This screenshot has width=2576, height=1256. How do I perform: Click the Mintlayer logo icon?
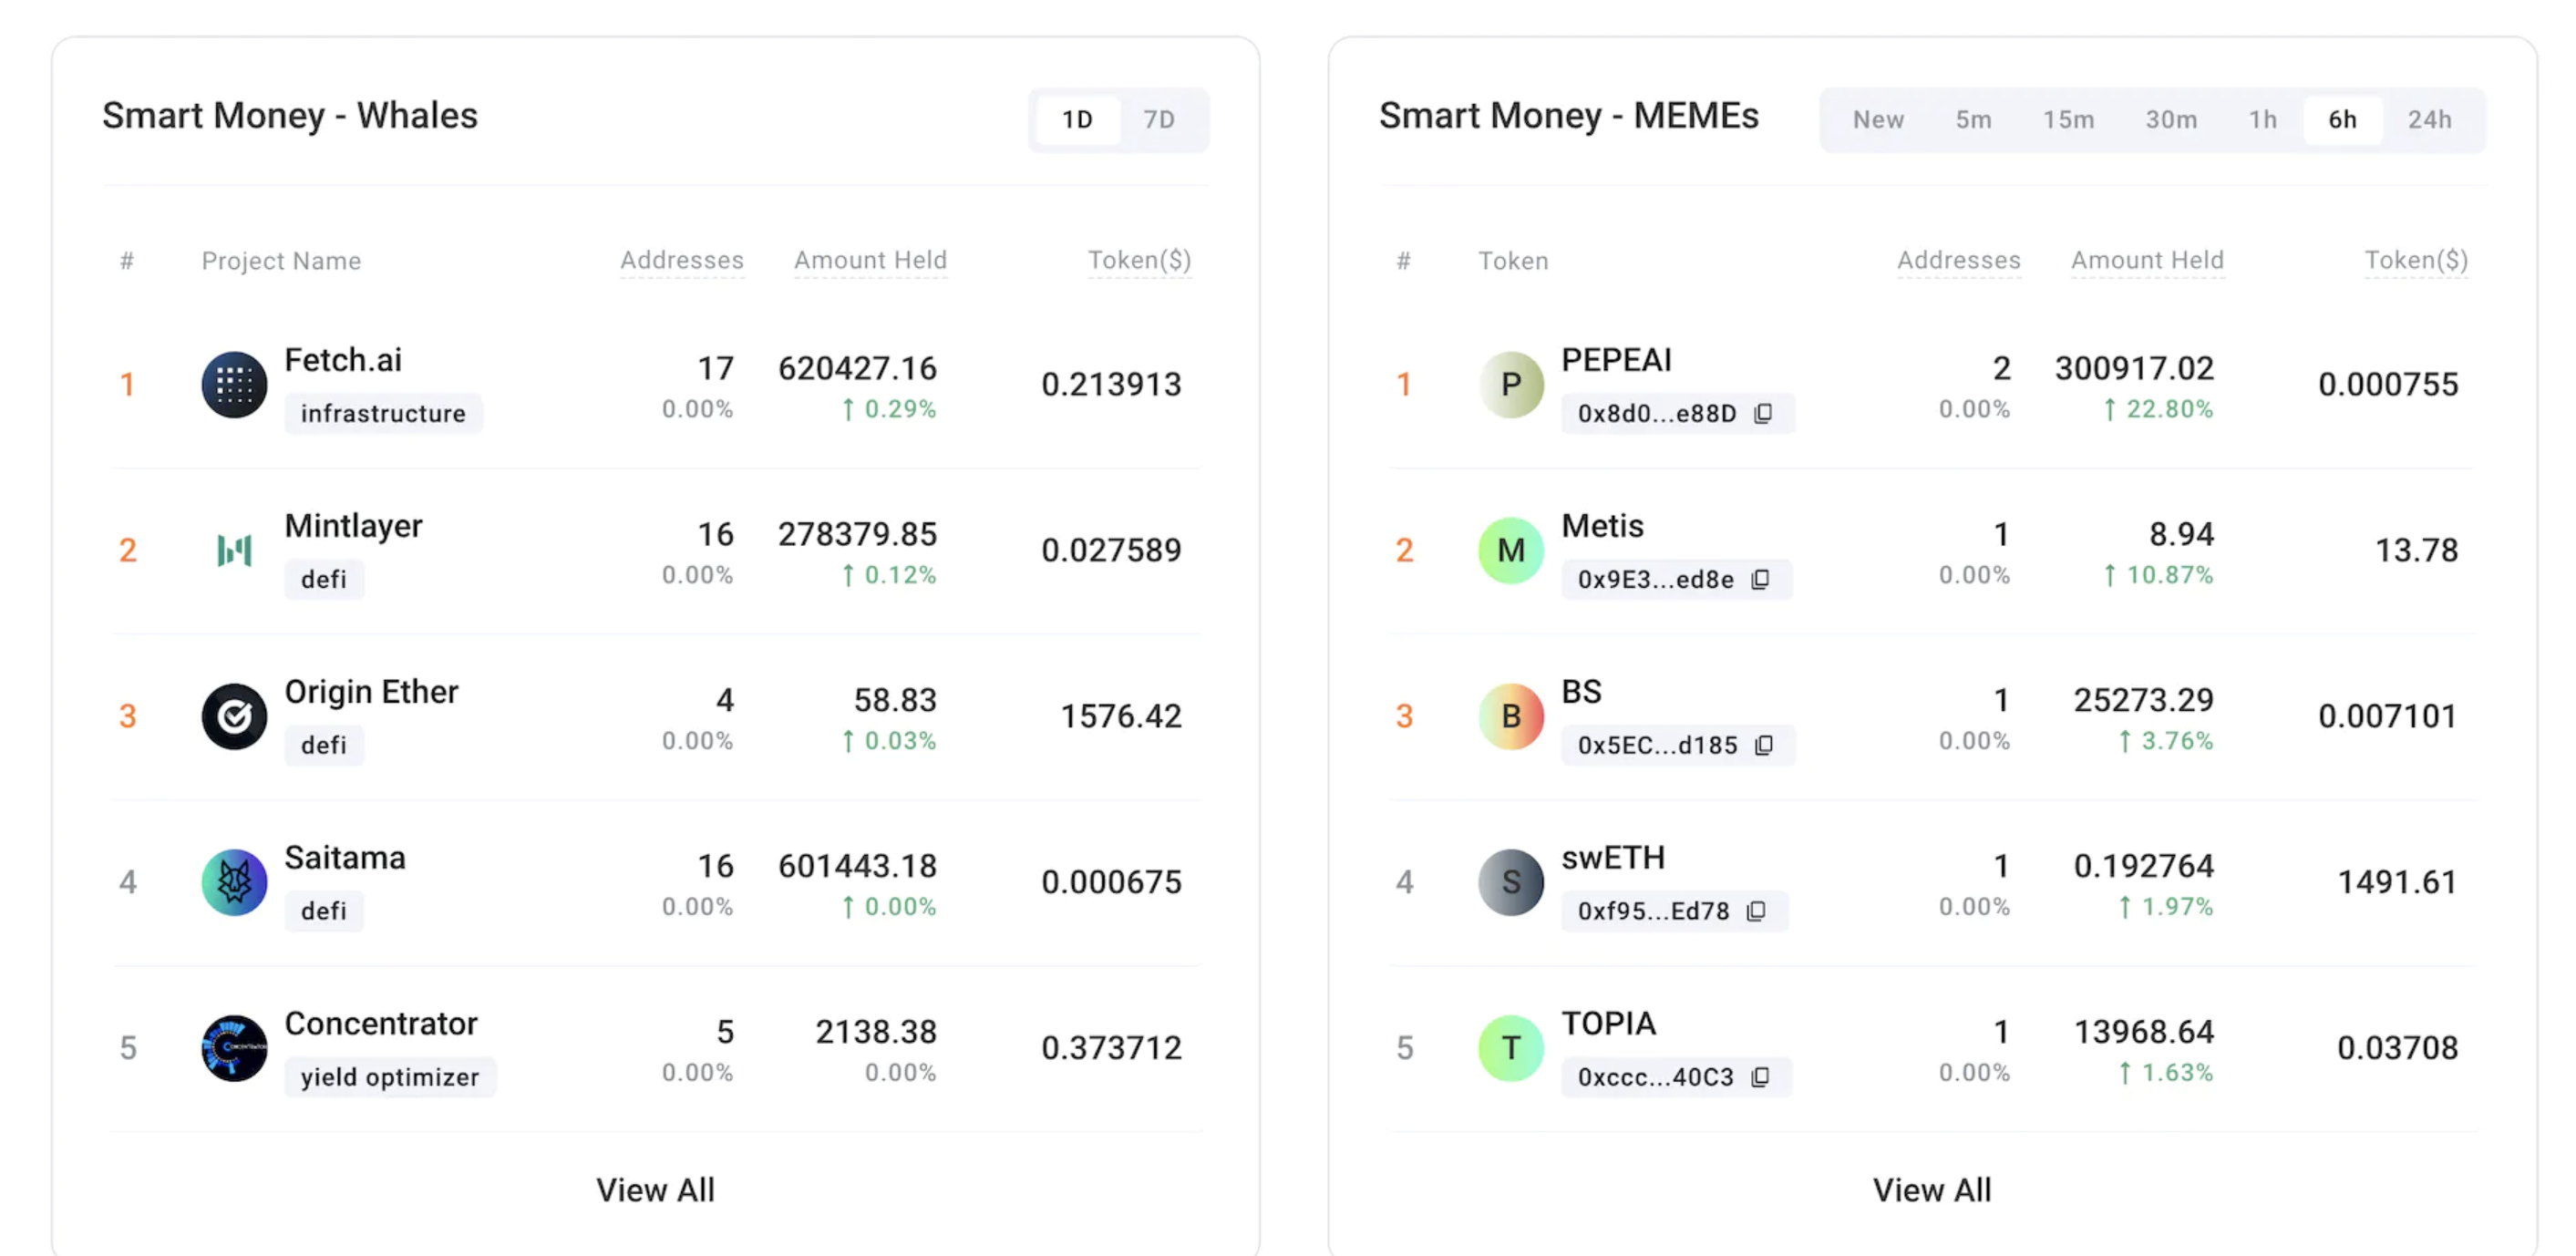click(x=234, y=550)
